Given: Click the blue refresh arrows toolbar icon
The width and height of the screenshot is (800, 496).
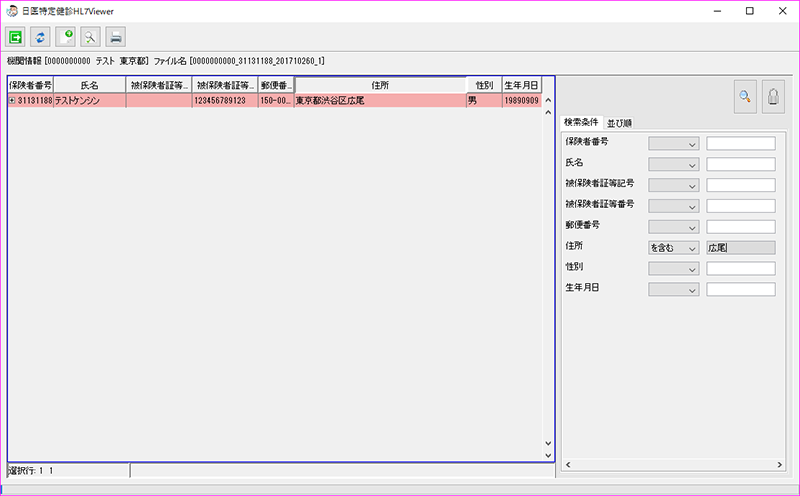Looking at the screenshot, I should 41,37.
